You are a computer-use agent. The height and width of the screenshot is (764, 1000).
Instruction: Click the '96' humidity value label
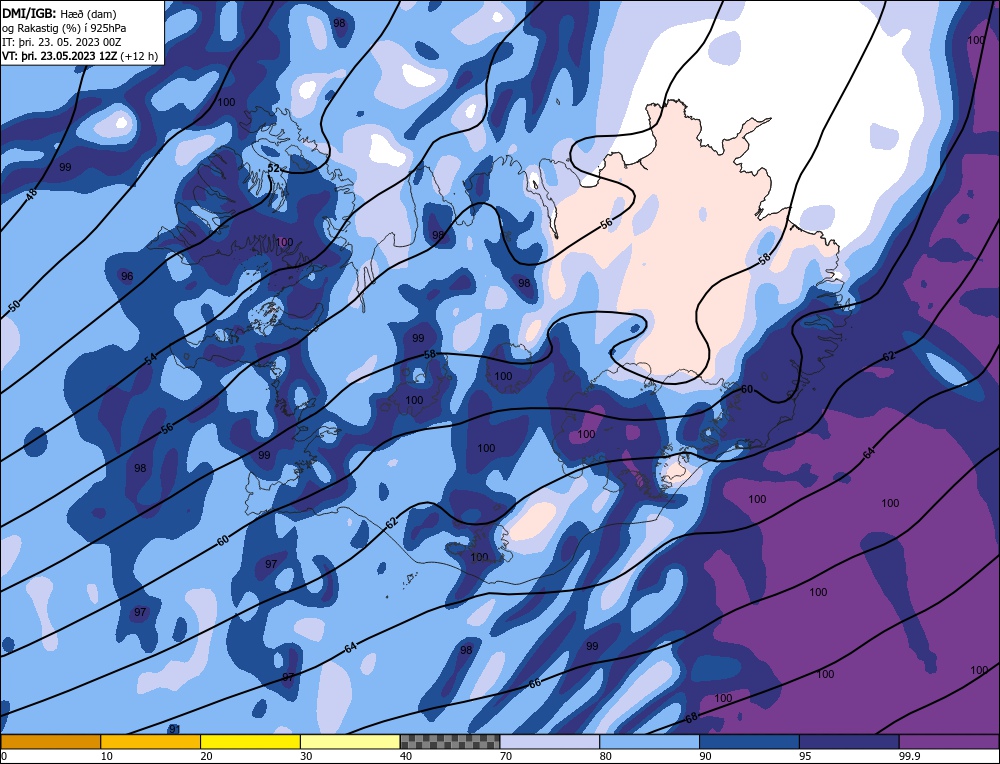tap(127, 276)
